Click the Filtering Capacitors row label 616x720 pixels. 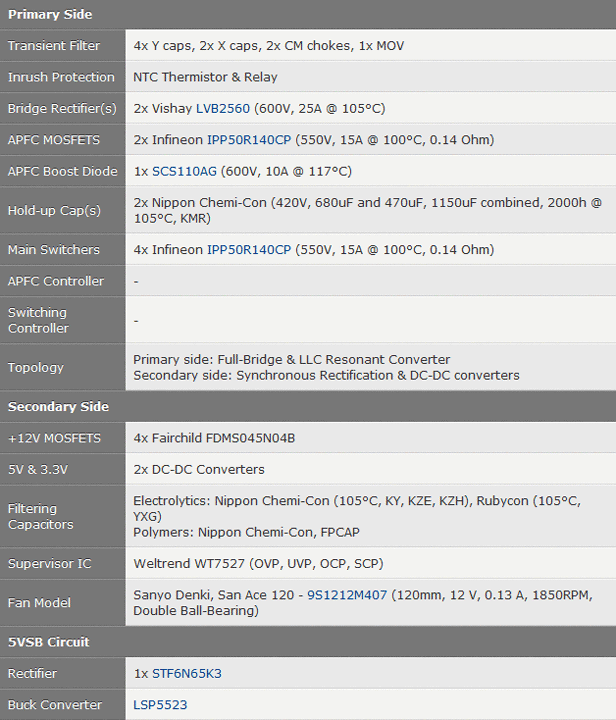[x=40, y=516]
